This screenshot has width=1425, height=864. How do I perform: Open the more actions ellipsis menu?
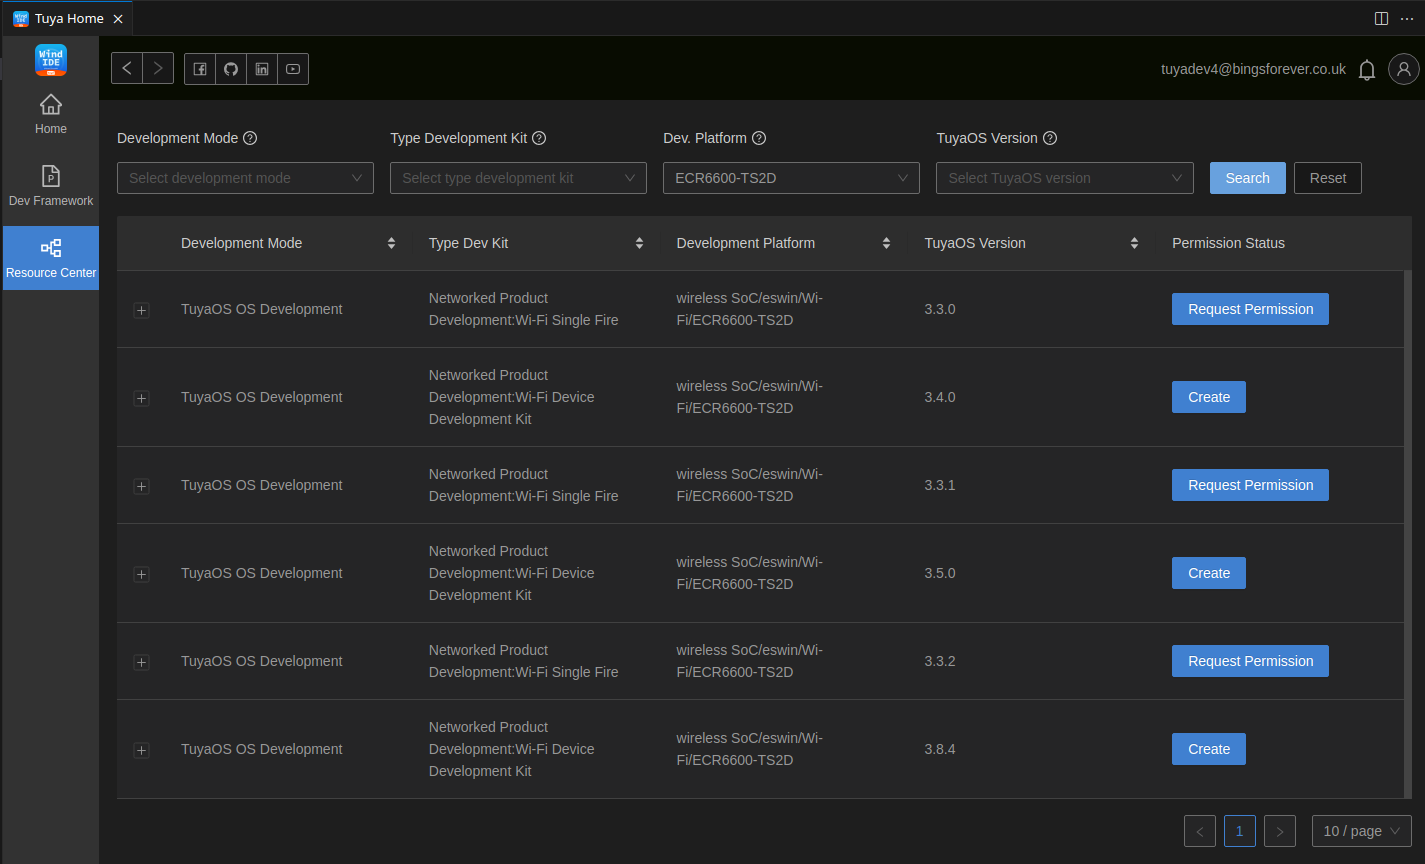point(1407,18)
